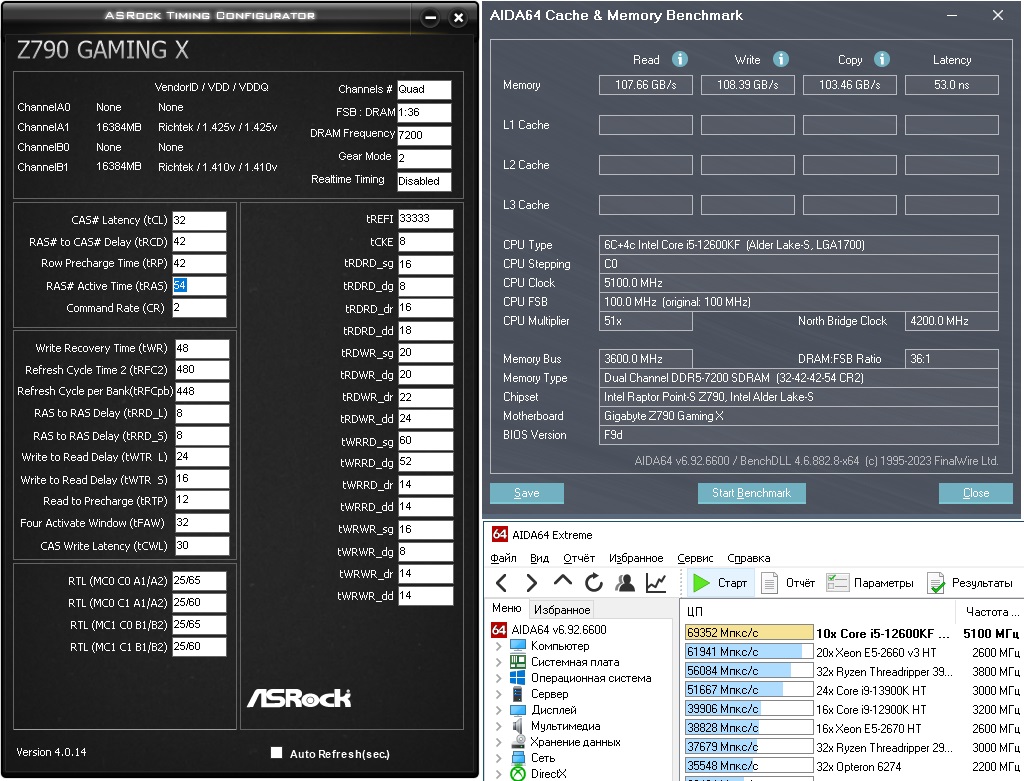The width and height of the screenshot is (1024, 781).
Task: Expand the Дисплей tree node
Action: 499,710
